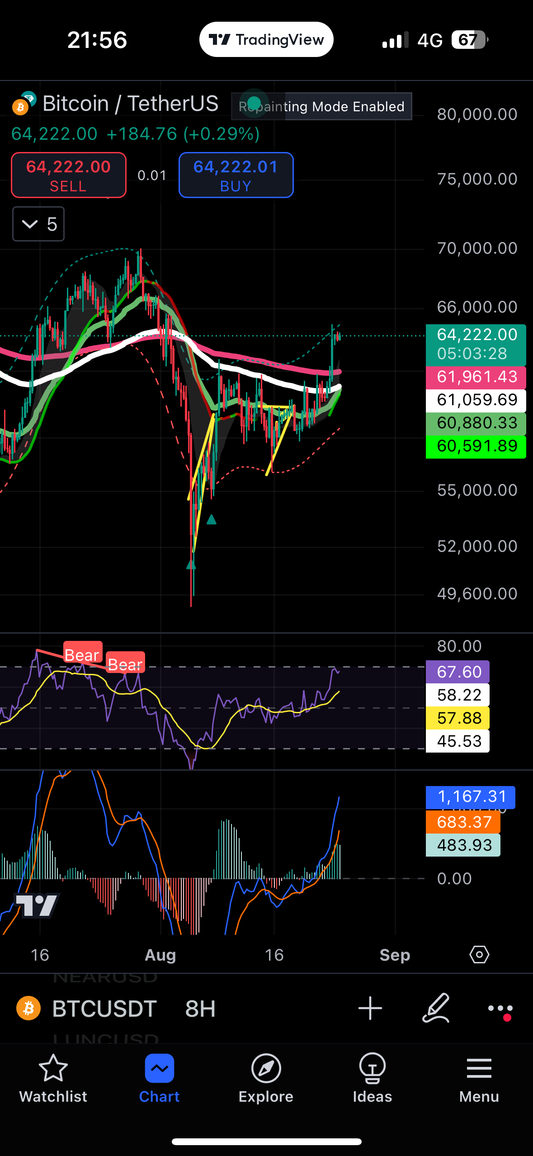Tap the pink 61,961.43 moving average label
The image size is (533, 1156).
476,378
